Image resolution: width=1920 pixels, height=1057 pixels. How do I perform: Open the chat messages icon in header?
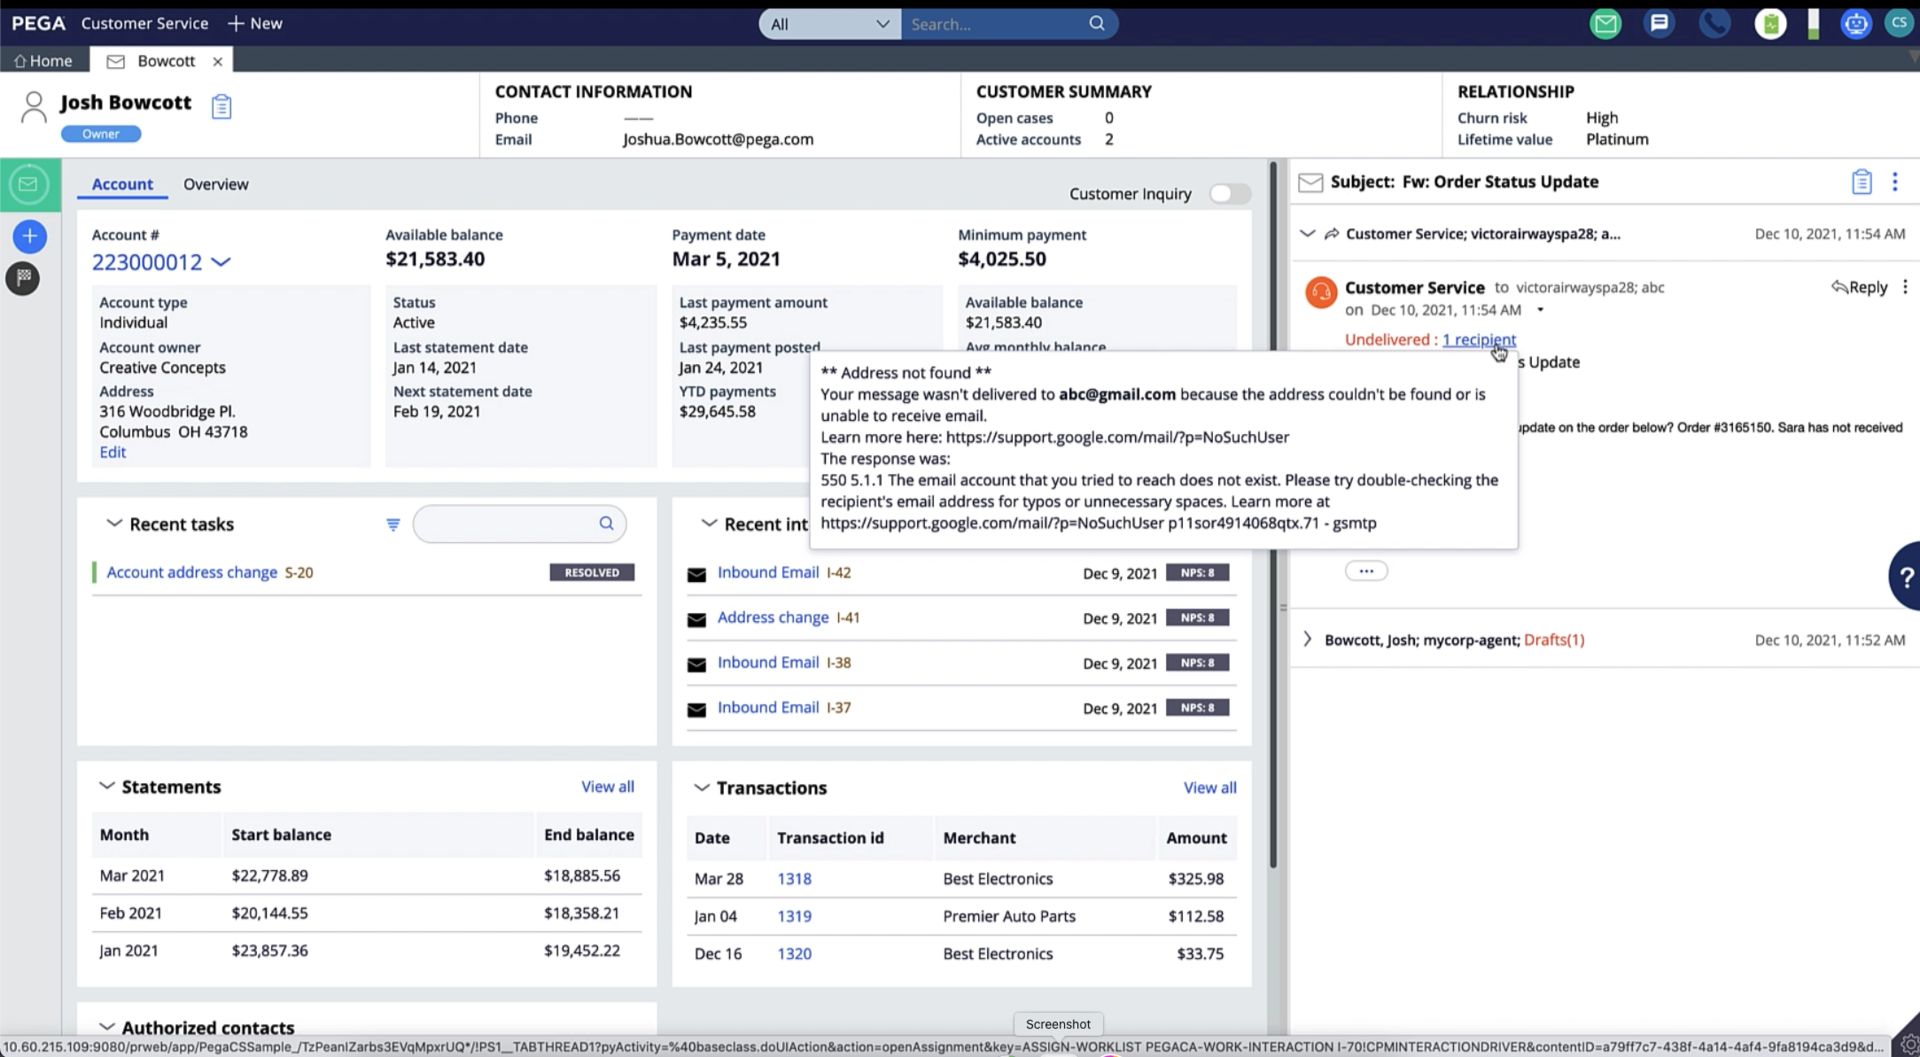(1659, 24)
